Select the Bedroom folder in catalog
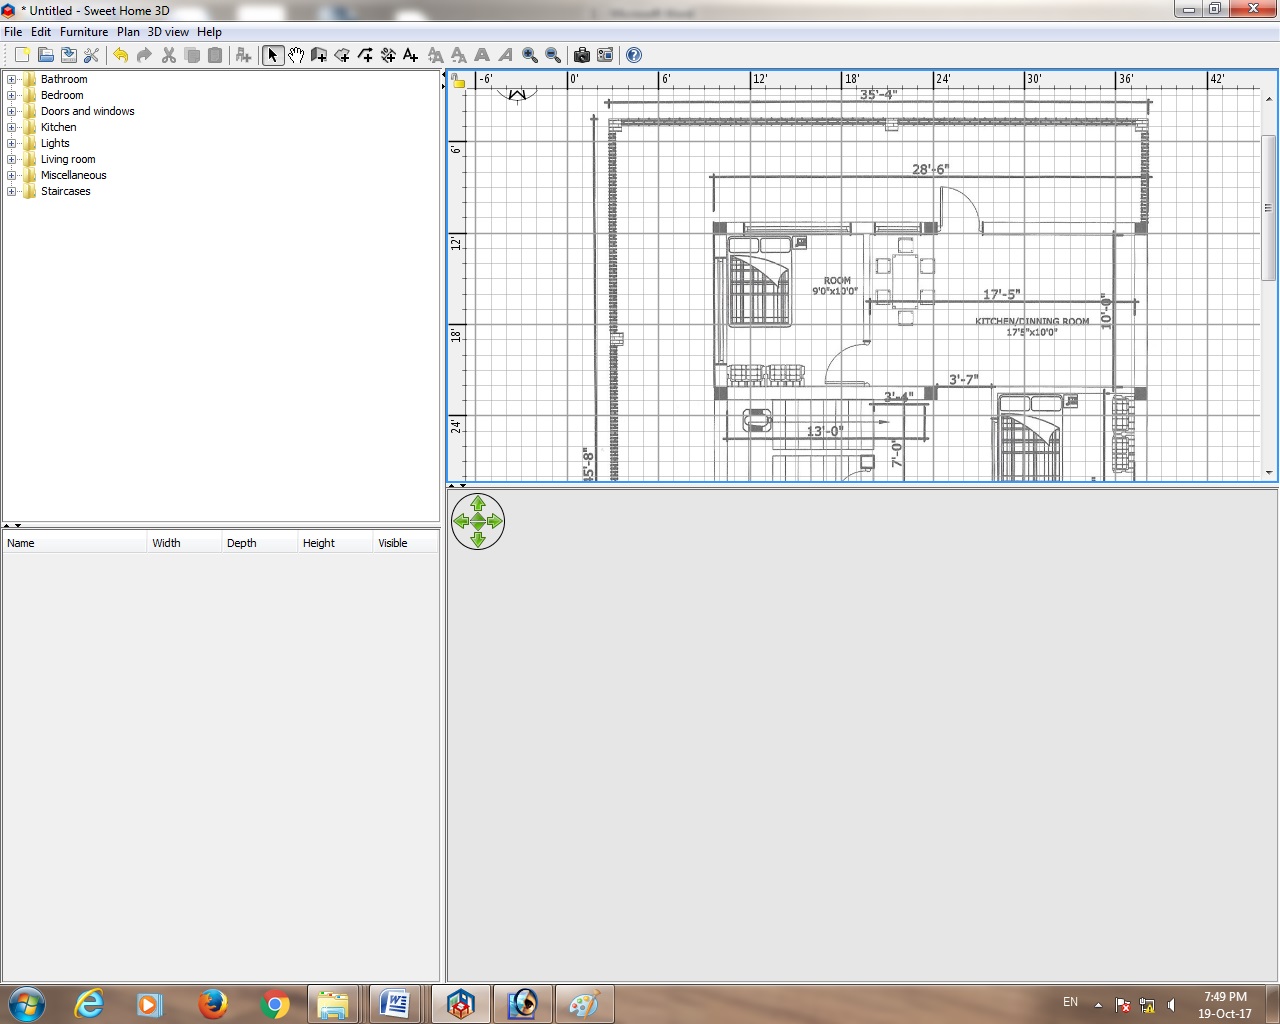 point(62,95)
